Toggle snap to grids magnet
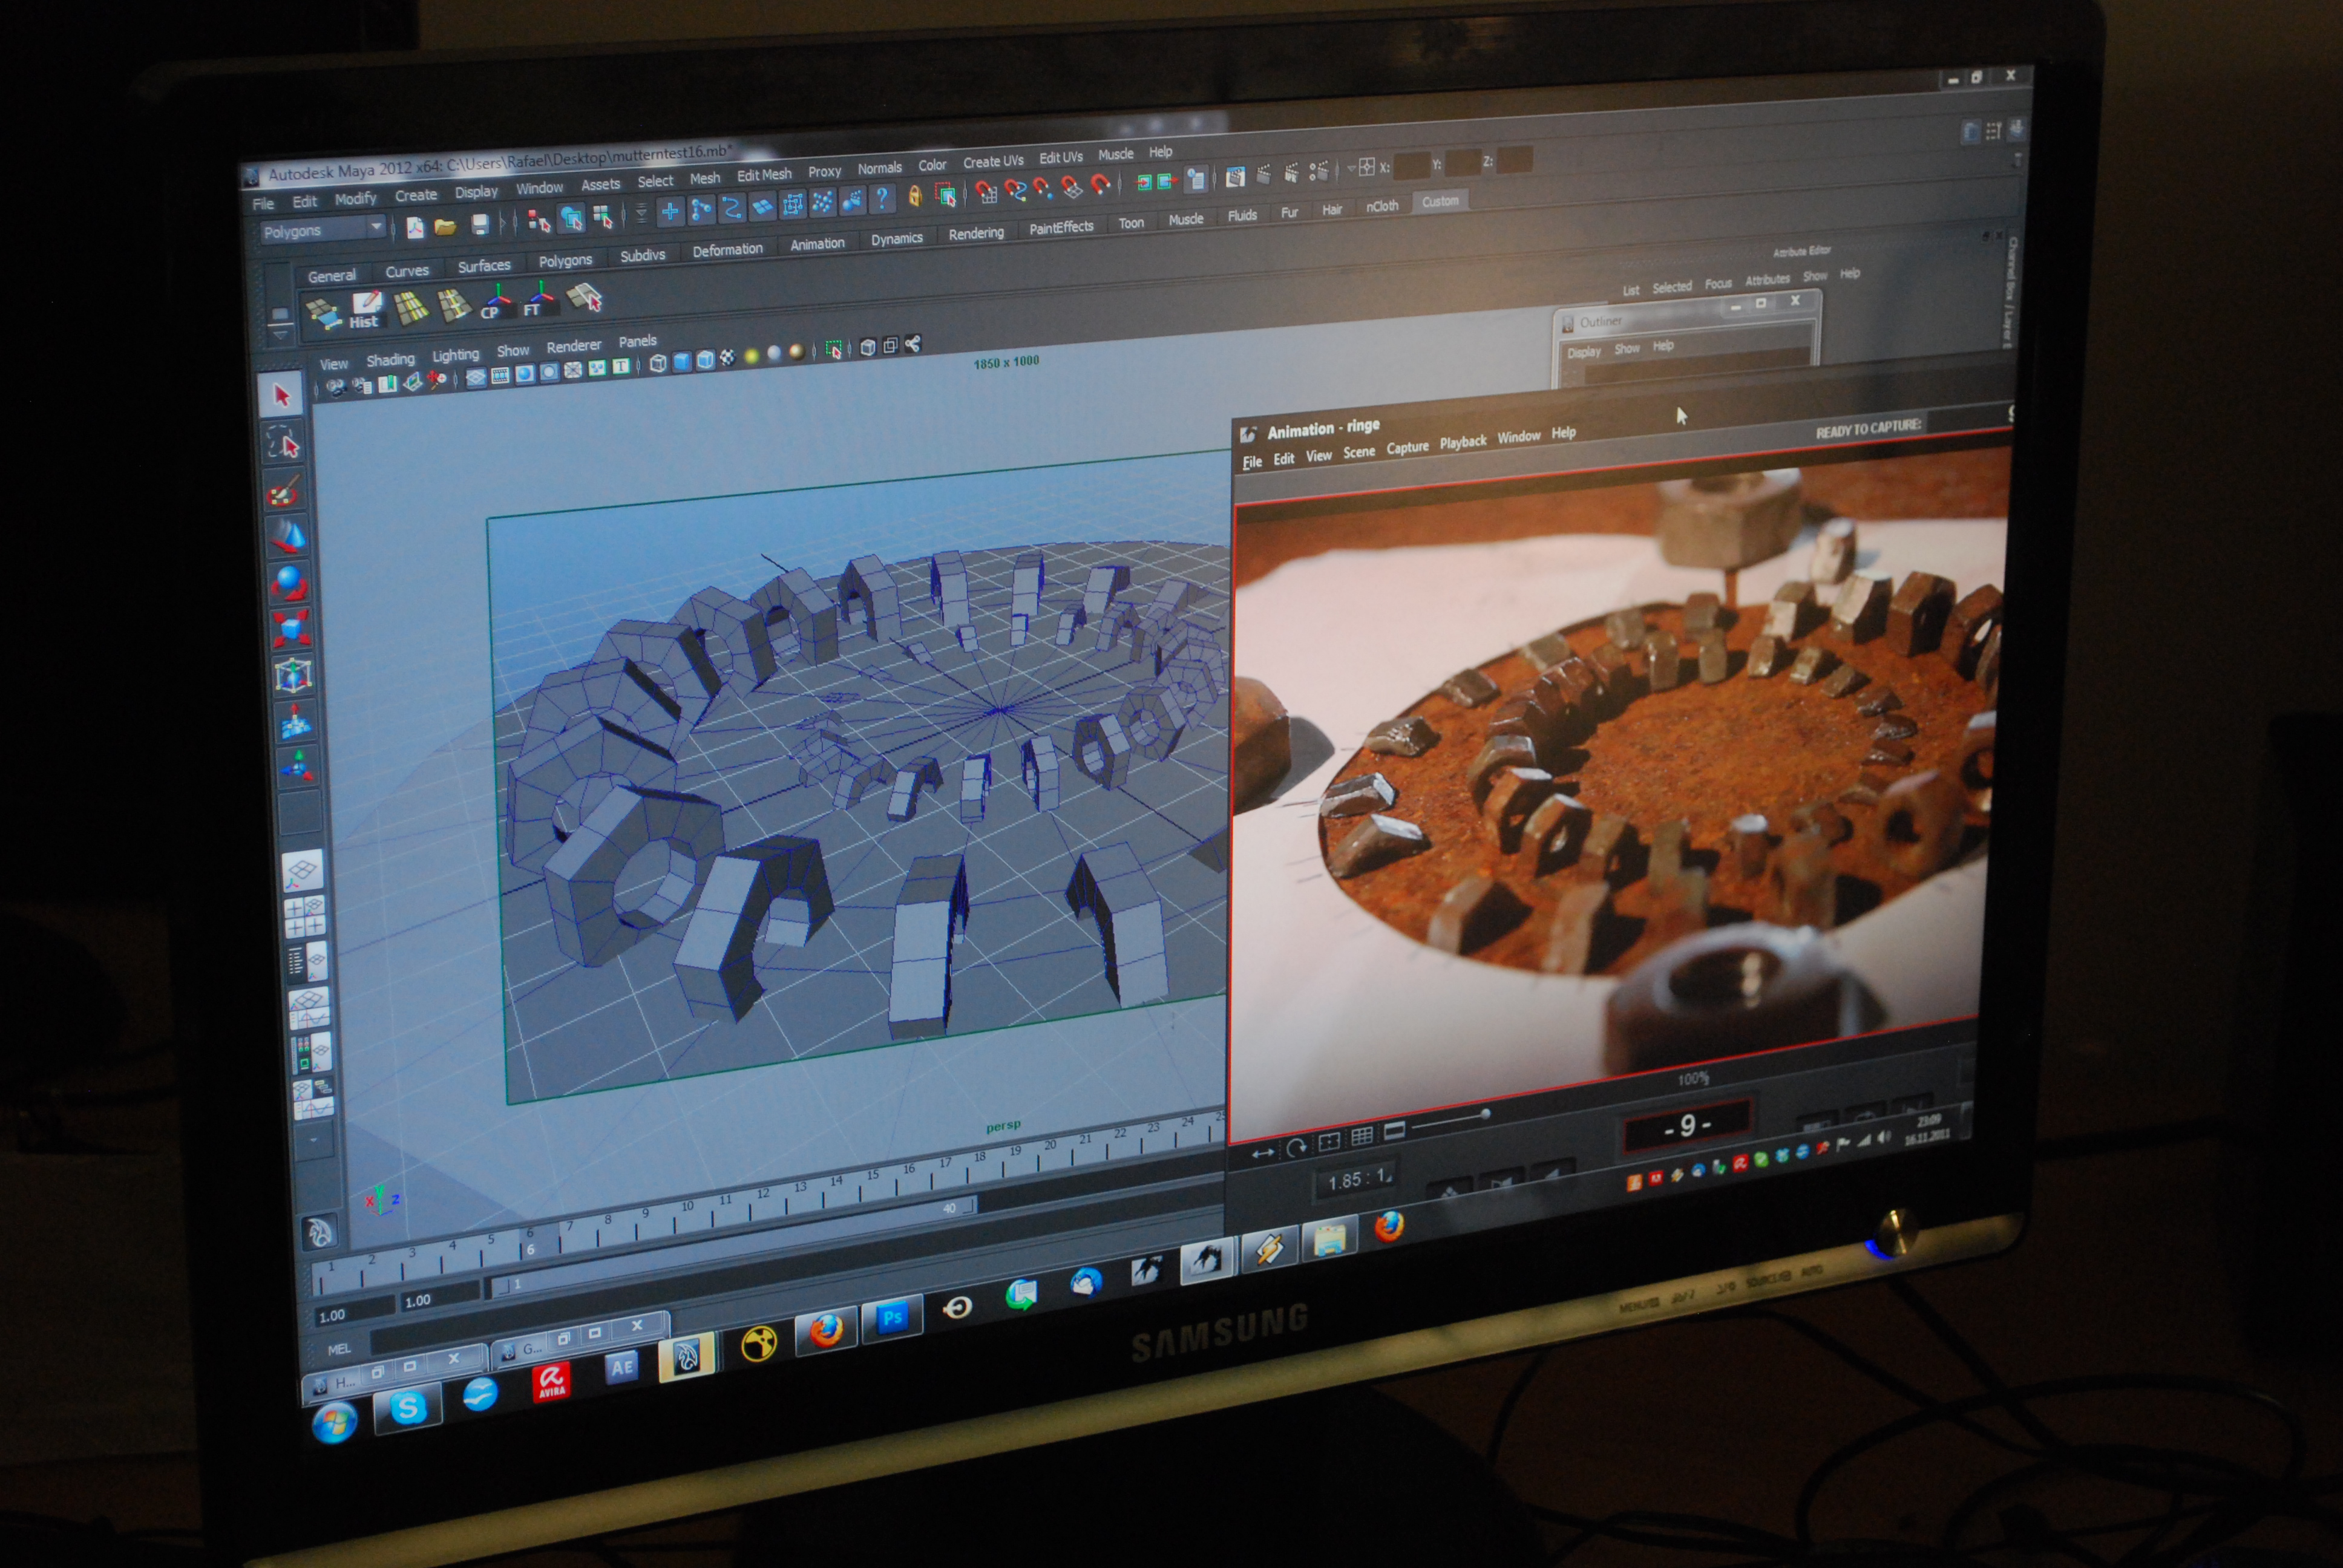This screenshot has width=2343, height=1568. tap(986, 191)
